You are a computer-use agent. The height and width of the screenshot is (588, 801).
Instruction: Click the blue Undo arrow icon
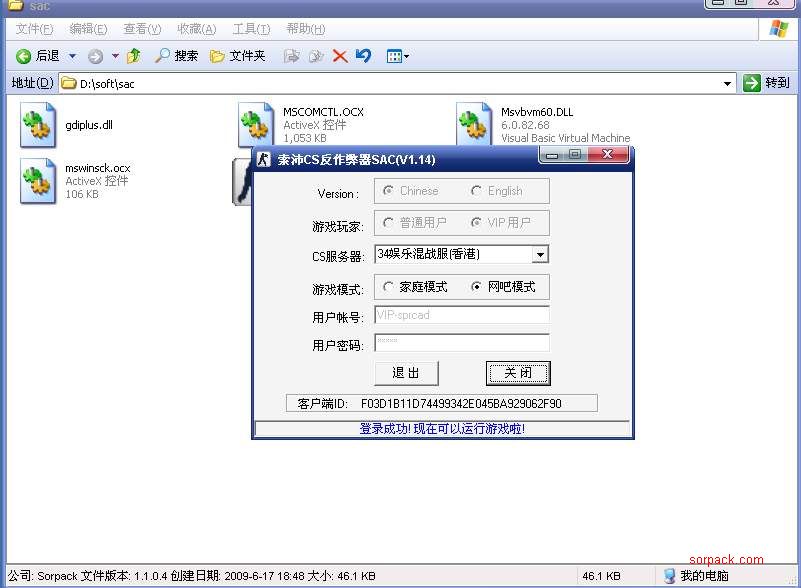(x=363, y=56)
